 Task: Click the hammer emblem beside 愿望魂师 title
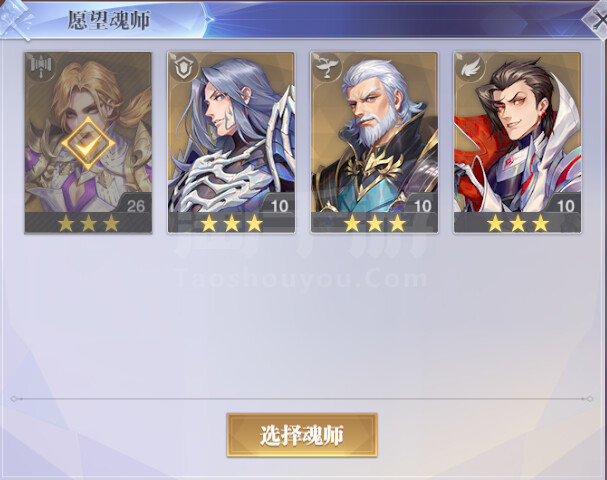point(15,19)
